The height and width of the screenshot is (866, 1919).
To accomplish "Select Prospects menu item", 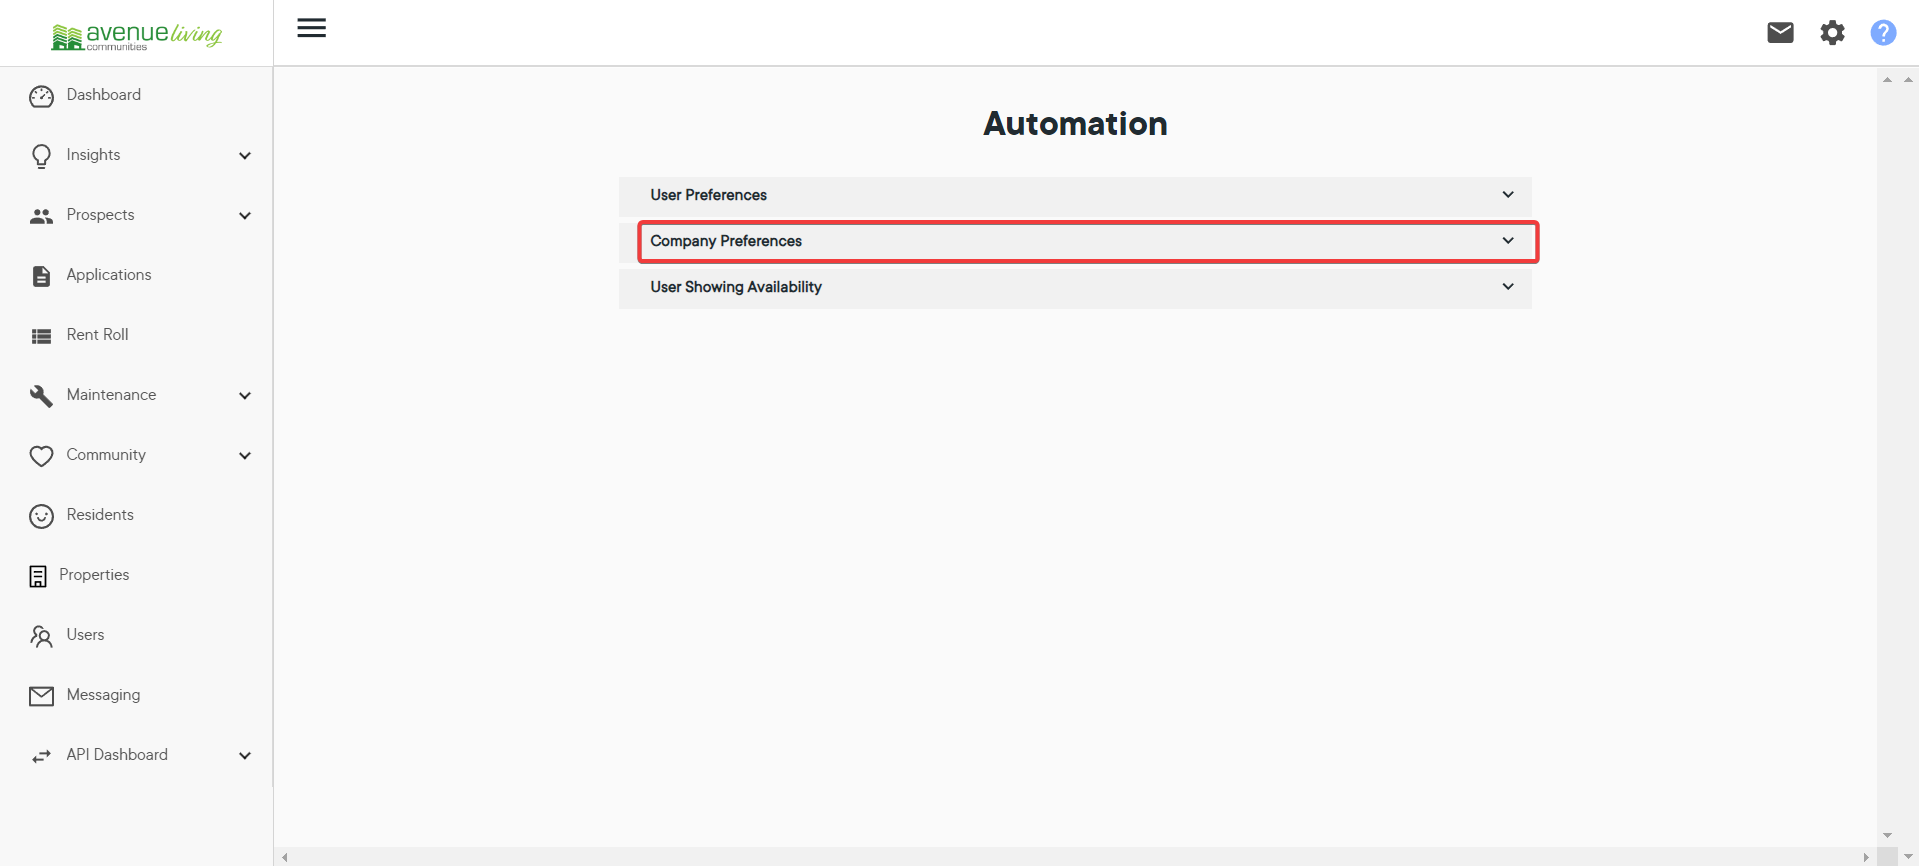I will pos(100,215).
